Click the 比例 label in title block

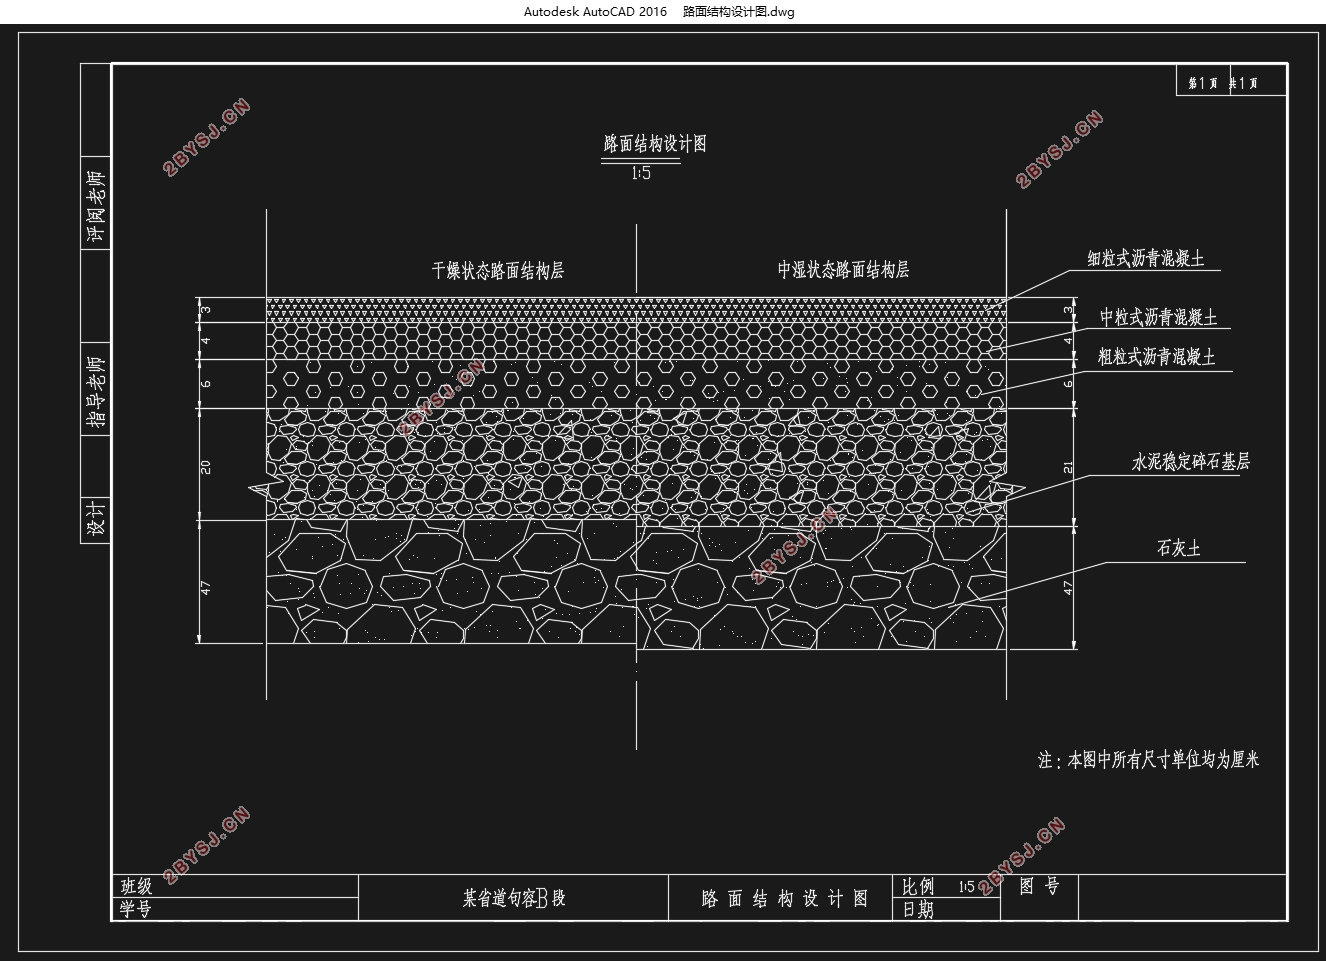point(918,887)
